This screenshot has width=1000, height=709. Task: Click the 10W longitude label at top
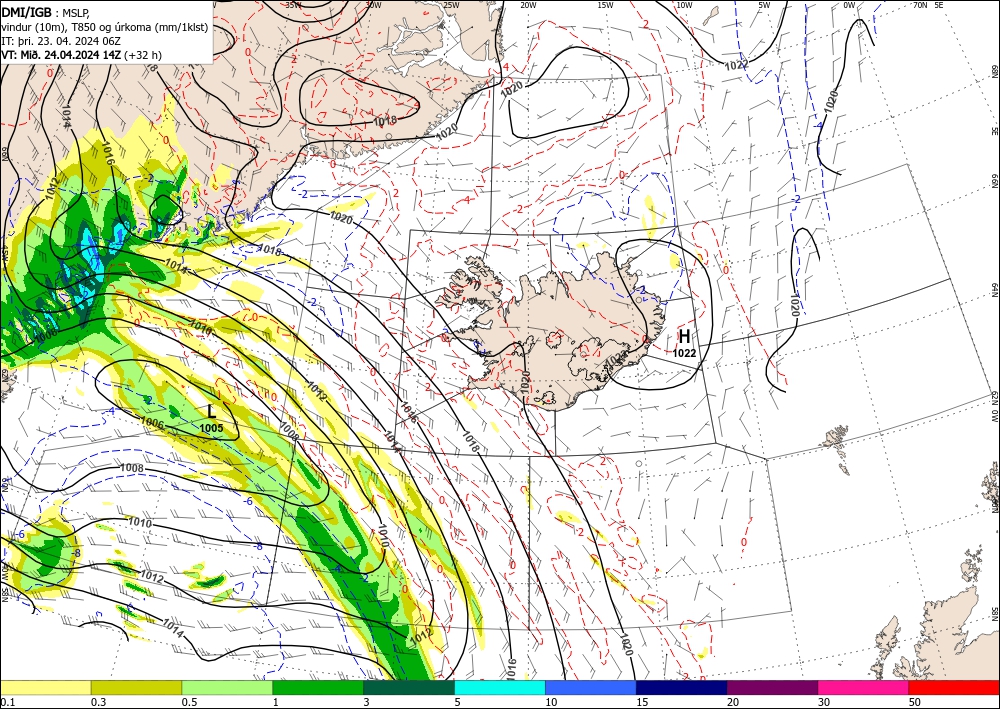[x=684, y=5]
